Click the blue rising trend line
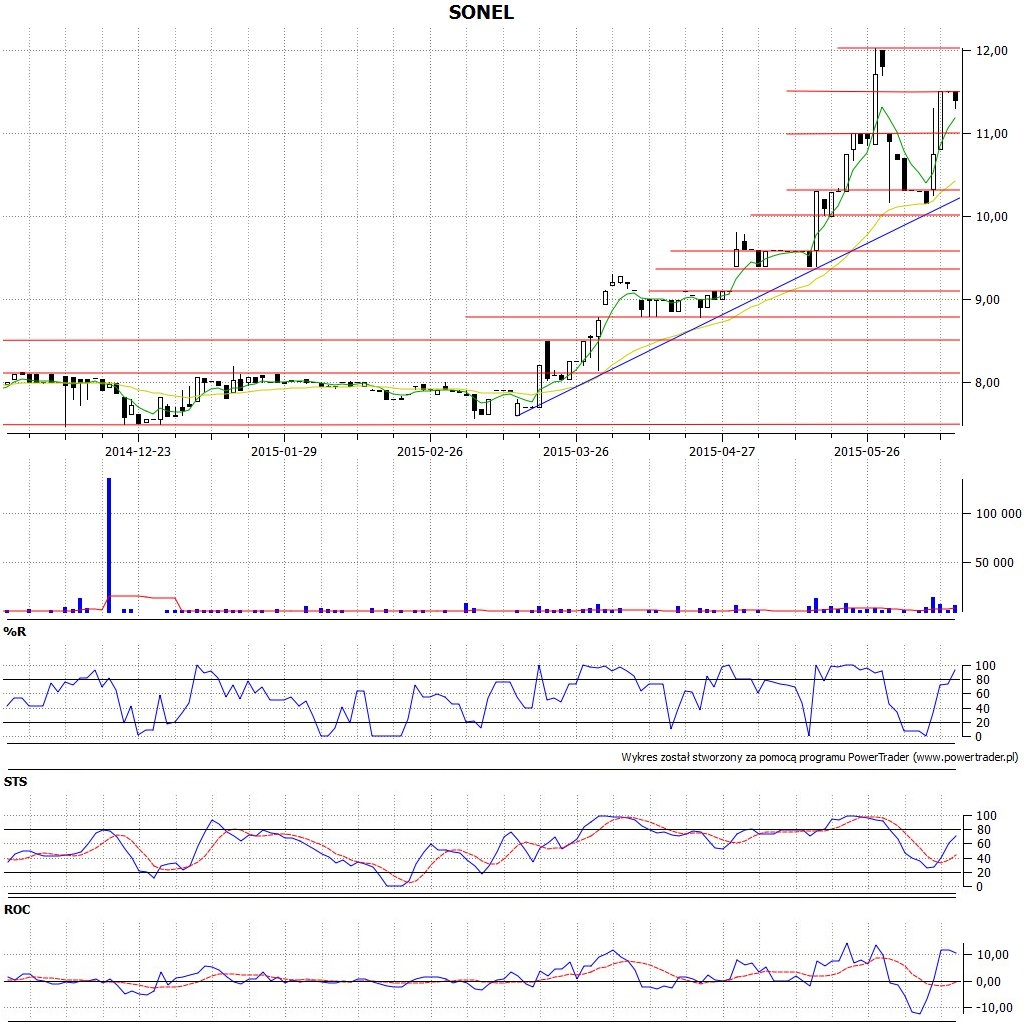The height and width of the screenshot is (1024, 1024). [738, 306]
